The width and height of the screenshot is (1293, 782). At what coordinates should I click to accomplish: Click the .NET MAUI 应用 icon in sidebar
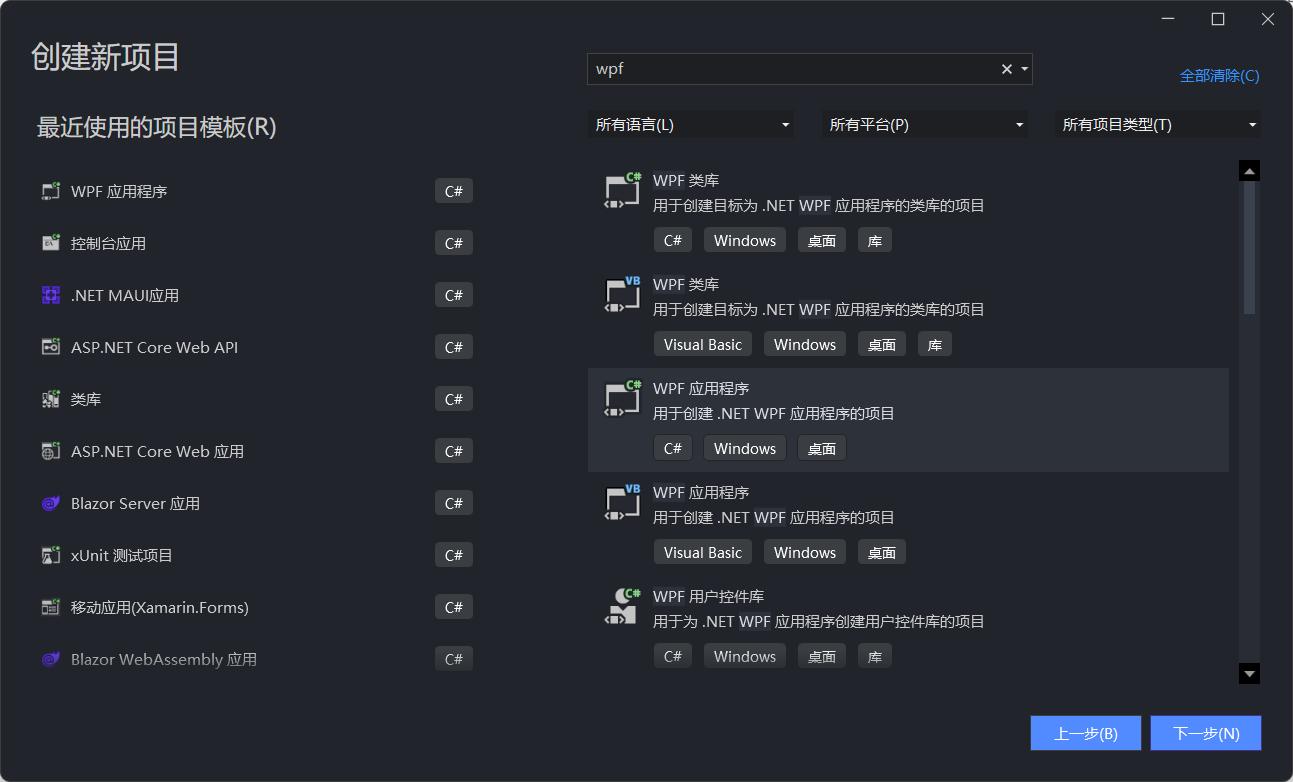pos(50,294)
